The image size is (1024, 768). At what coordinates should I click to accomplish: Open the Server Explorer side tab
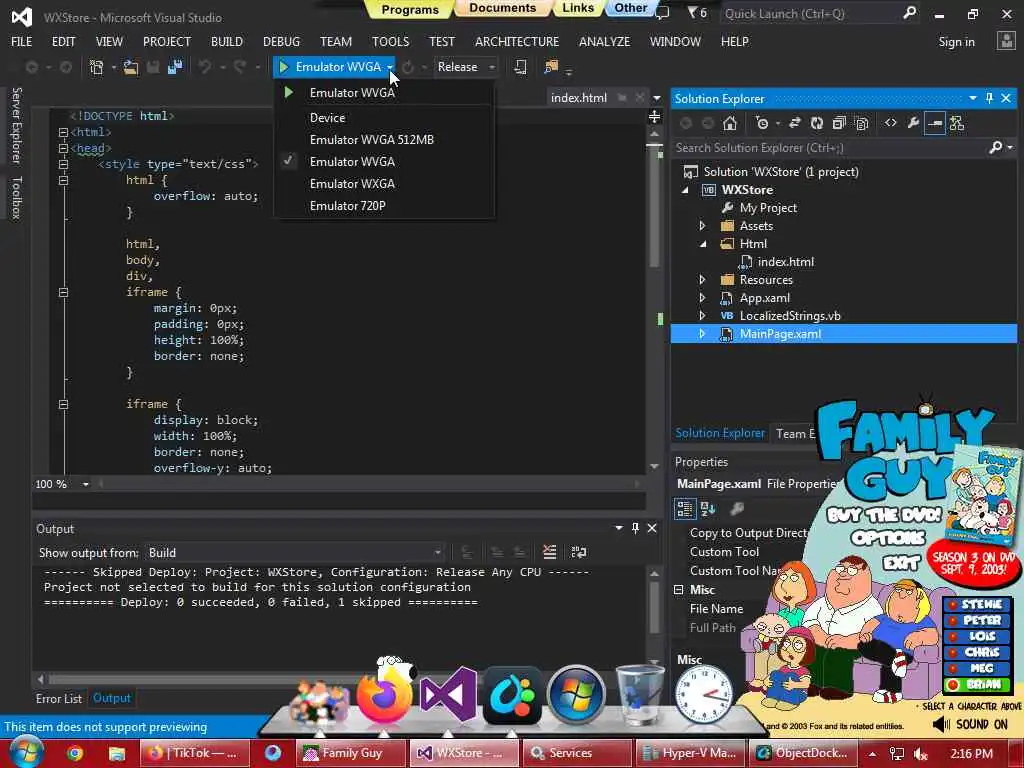click(16, 125)
